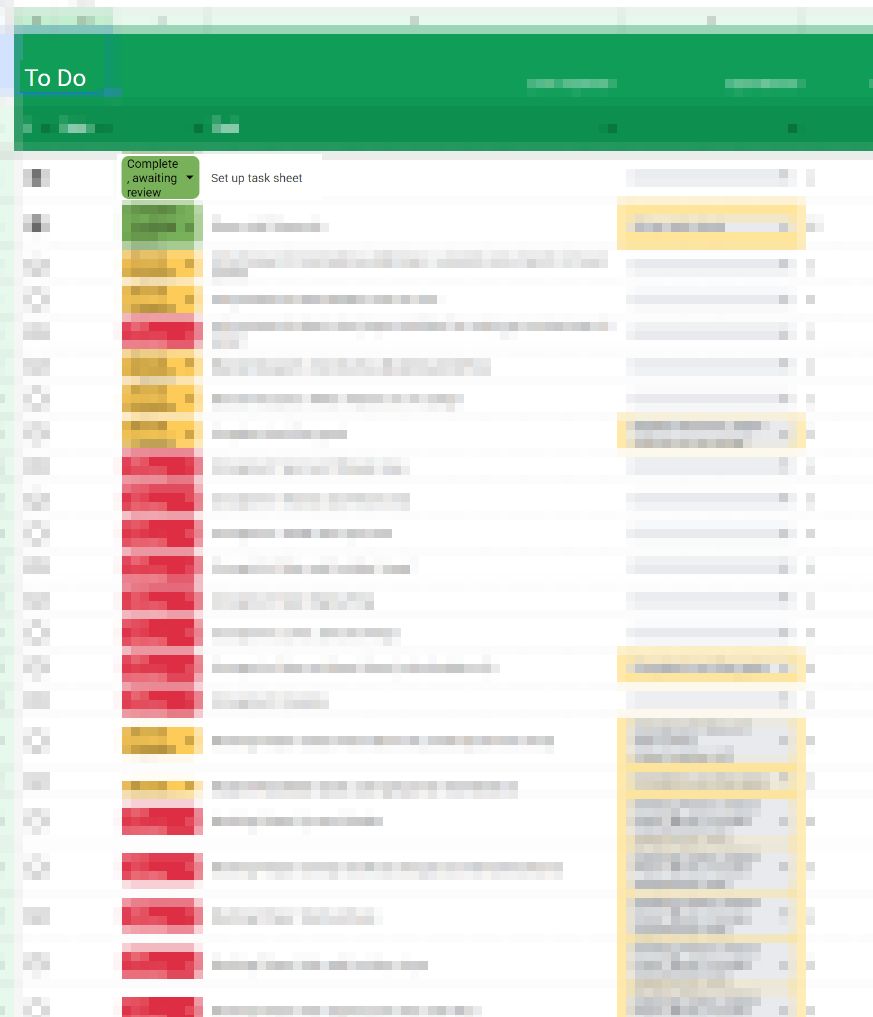Click the filter icon beside the task column header
Viewport: 873px width, 1017px height.
(x=199, y=128)
